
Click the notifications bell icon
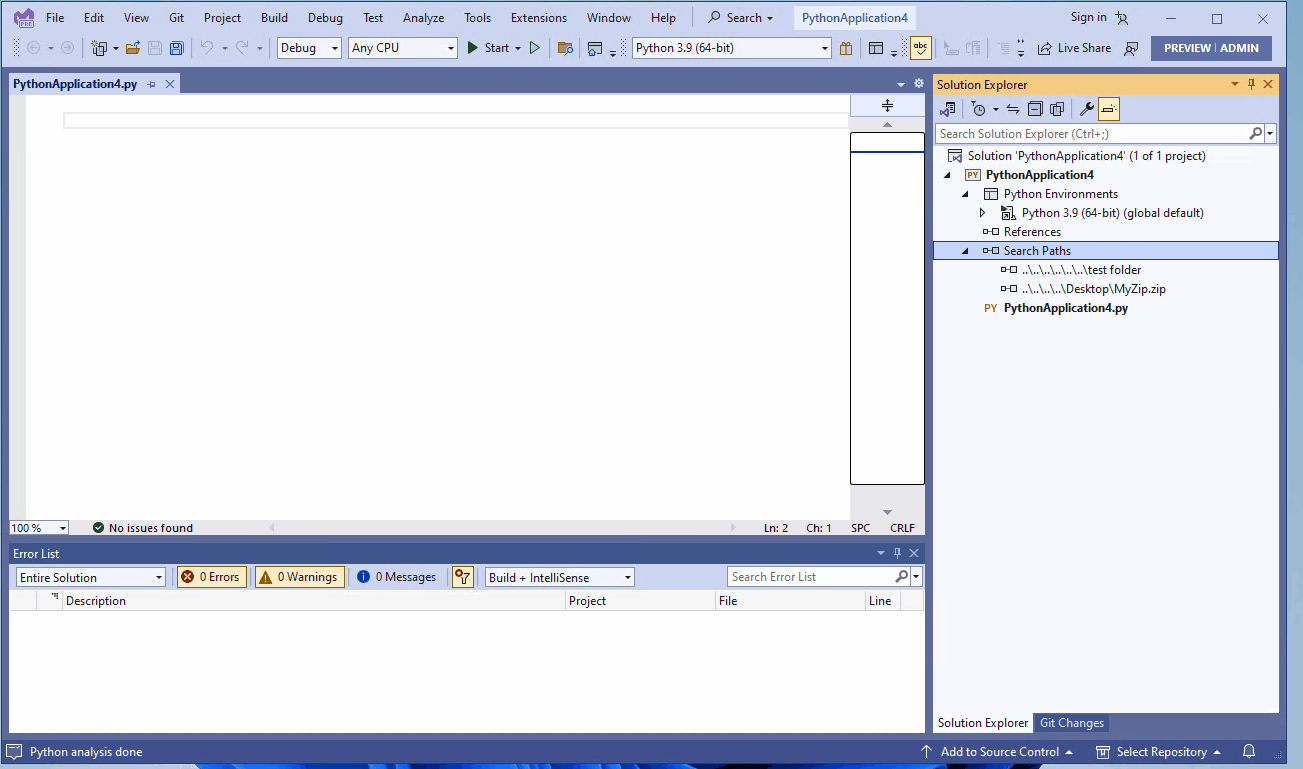pyautogui.click(x=1248, y=751)
